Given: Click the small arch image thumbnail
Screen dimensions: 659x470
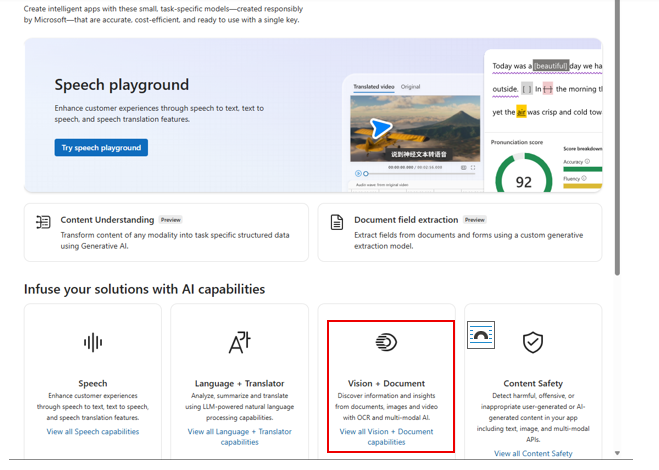Looking at the screenshot, I should [481, 335].
